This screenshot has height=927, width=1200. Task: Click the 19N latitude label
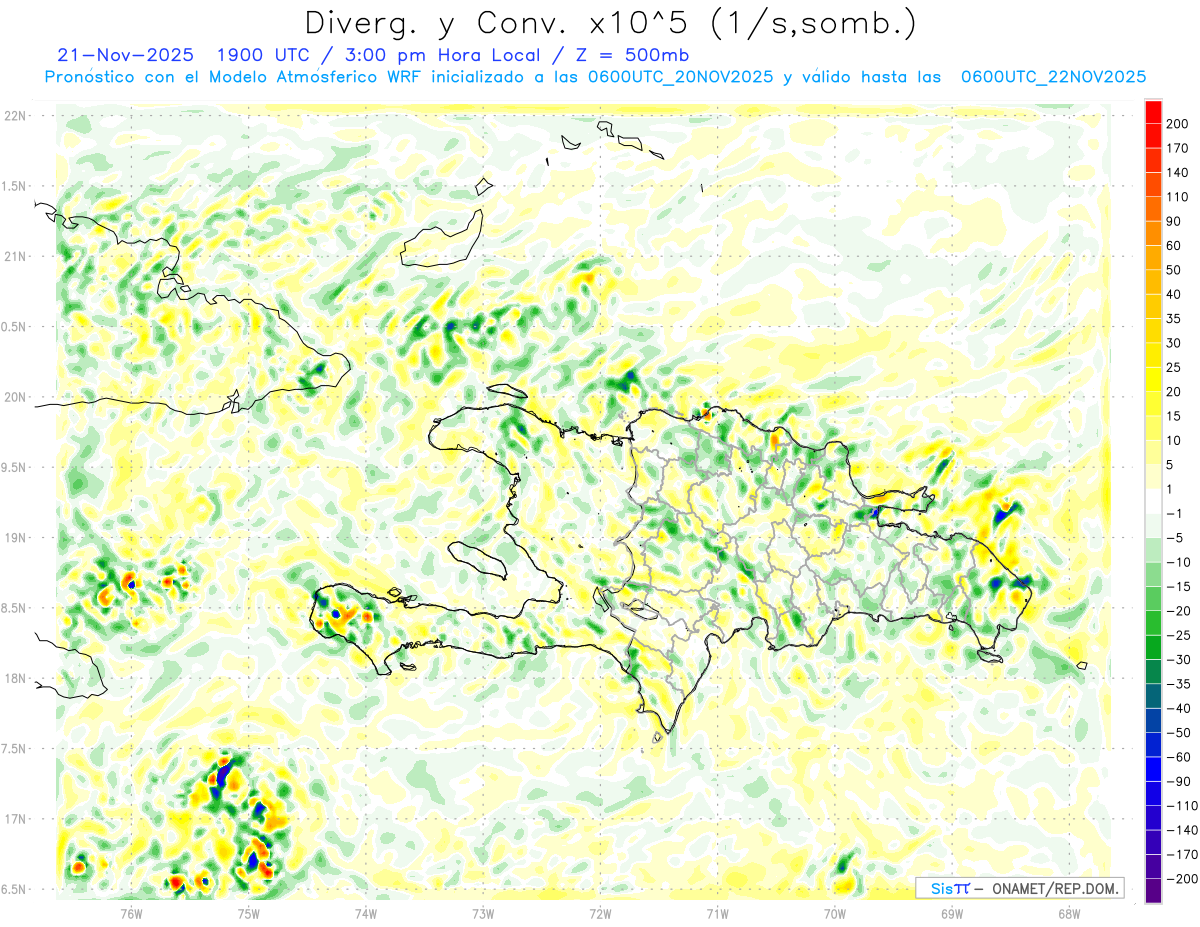[16, 538]
